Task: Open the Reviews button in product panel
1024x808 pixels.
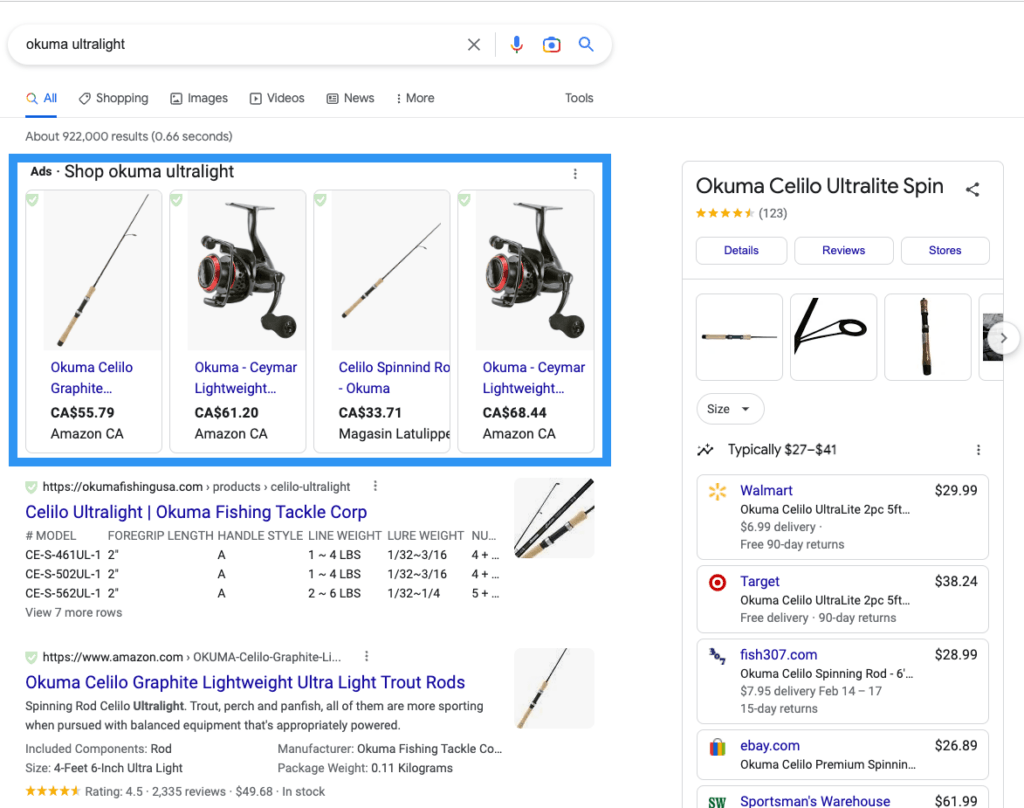Action: 844,250
